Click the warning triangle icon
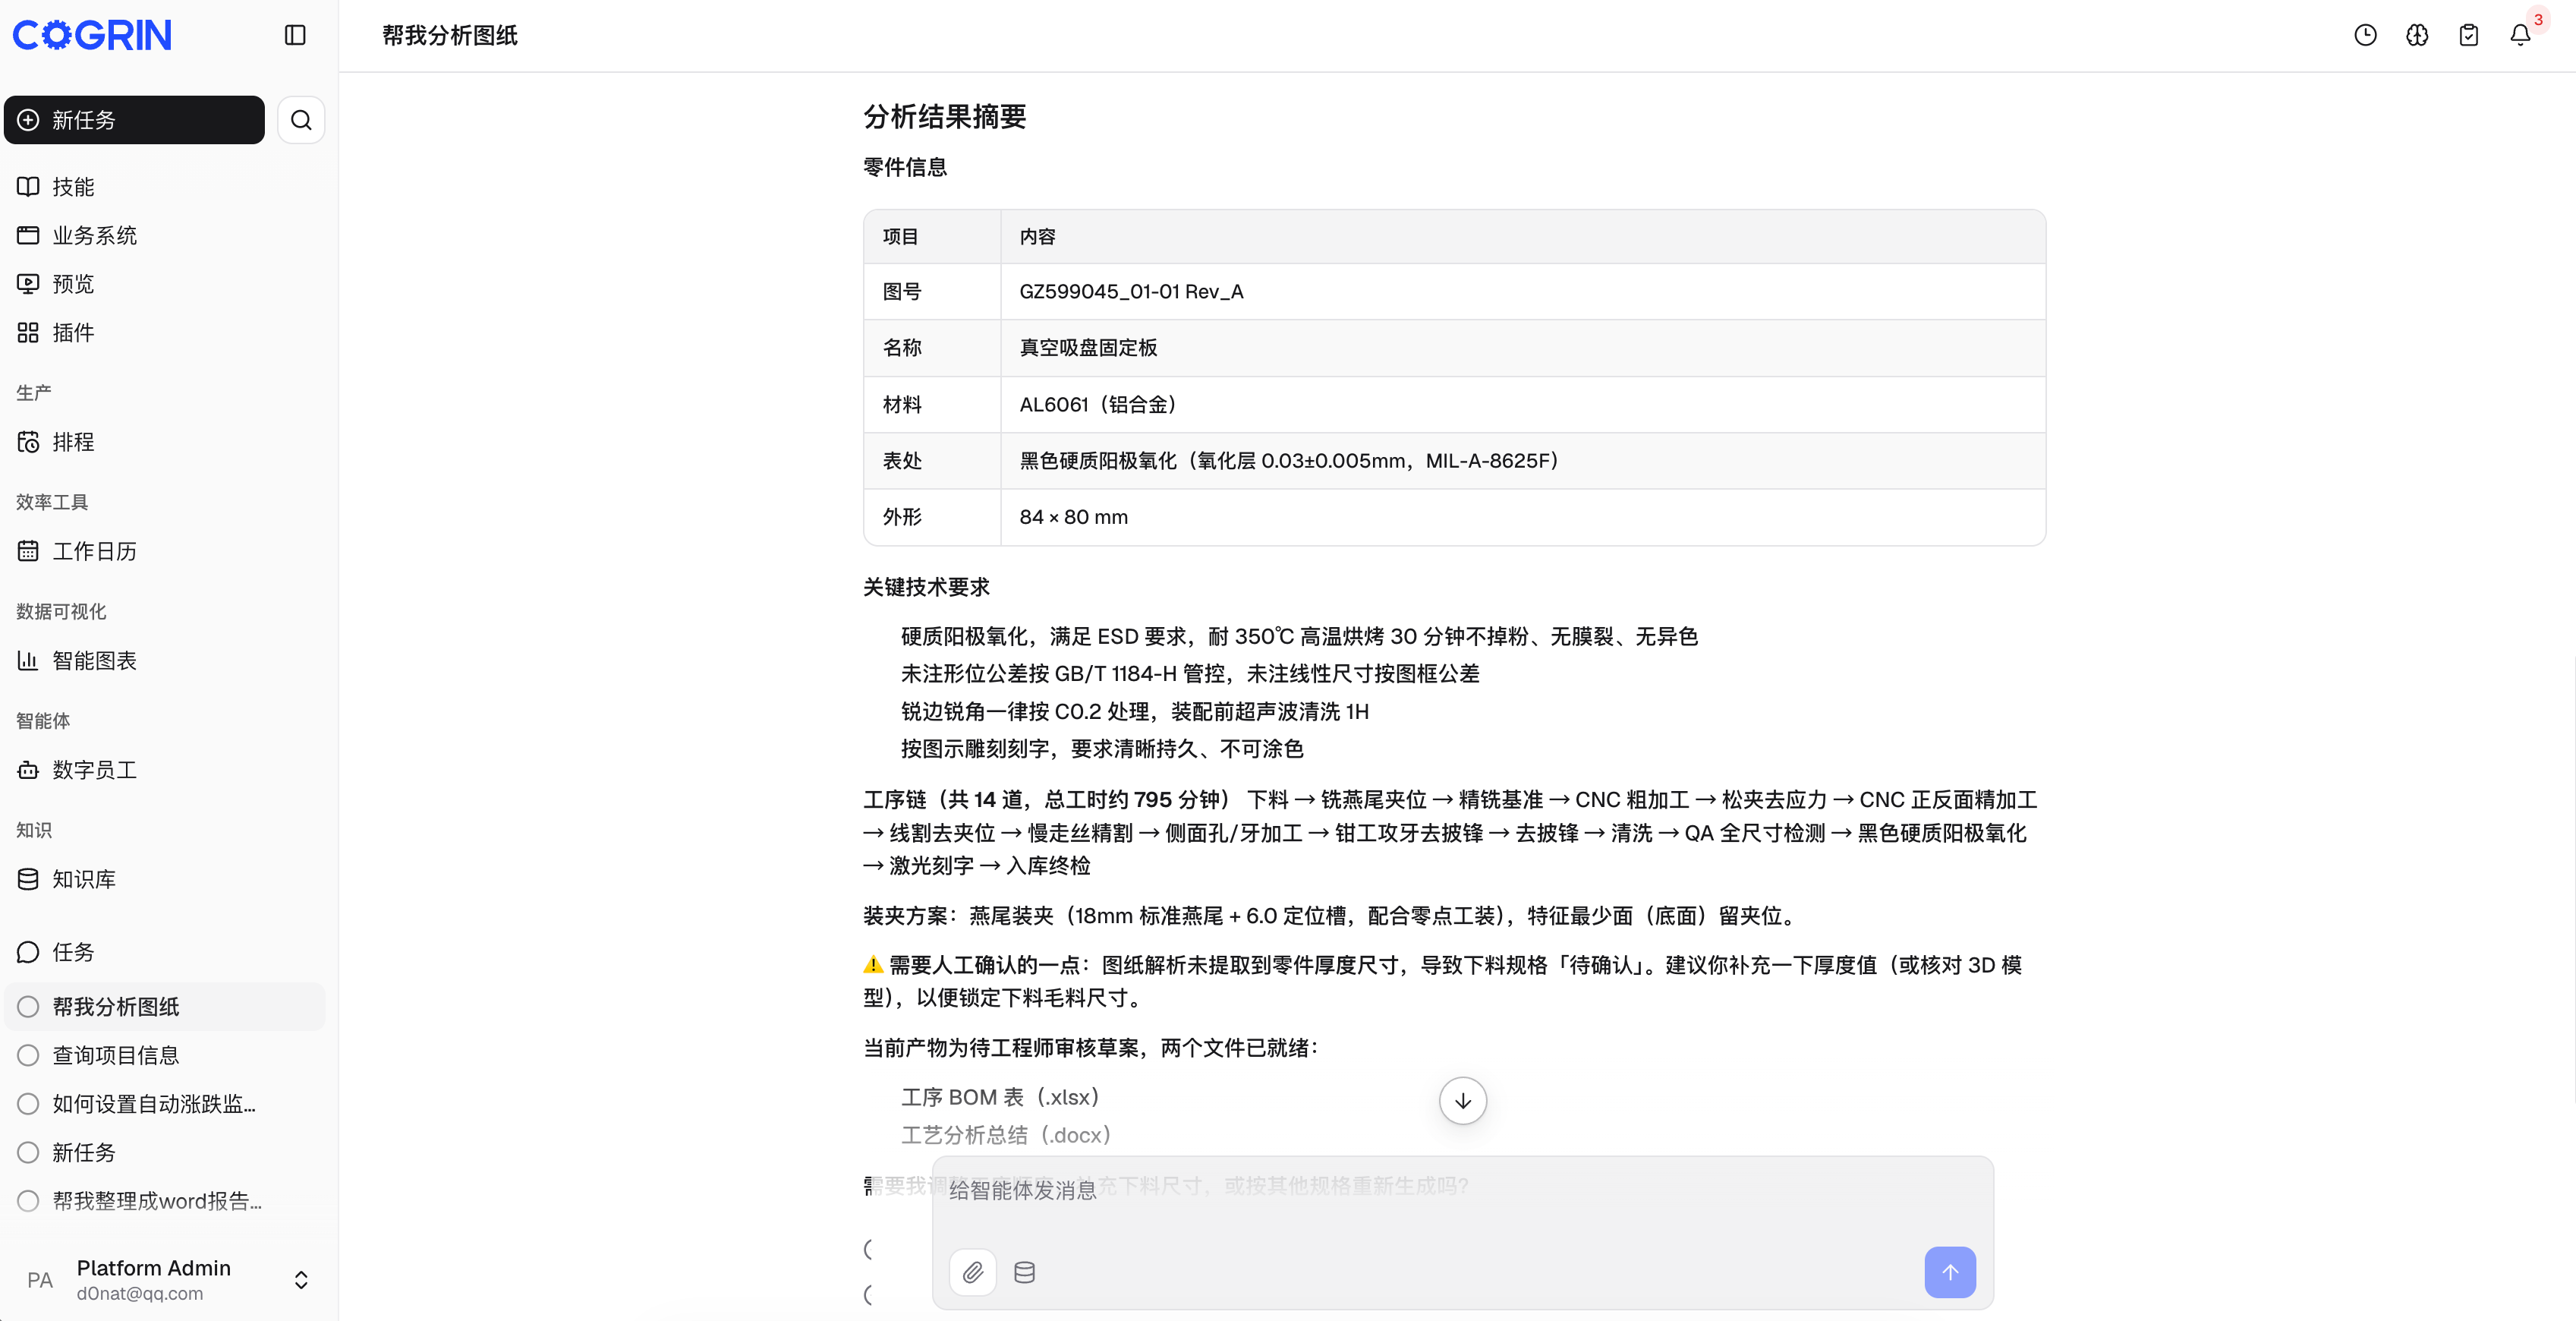 tap(873, 964)
